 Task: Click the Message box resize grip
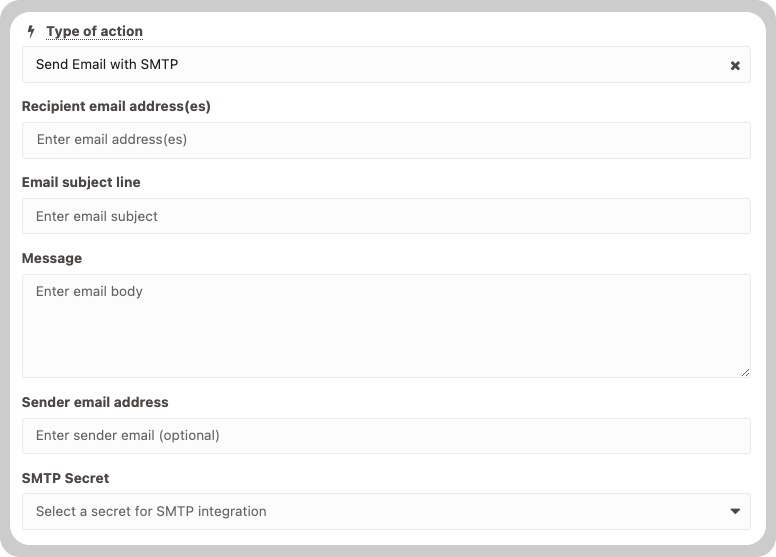[x=745, y=372]
